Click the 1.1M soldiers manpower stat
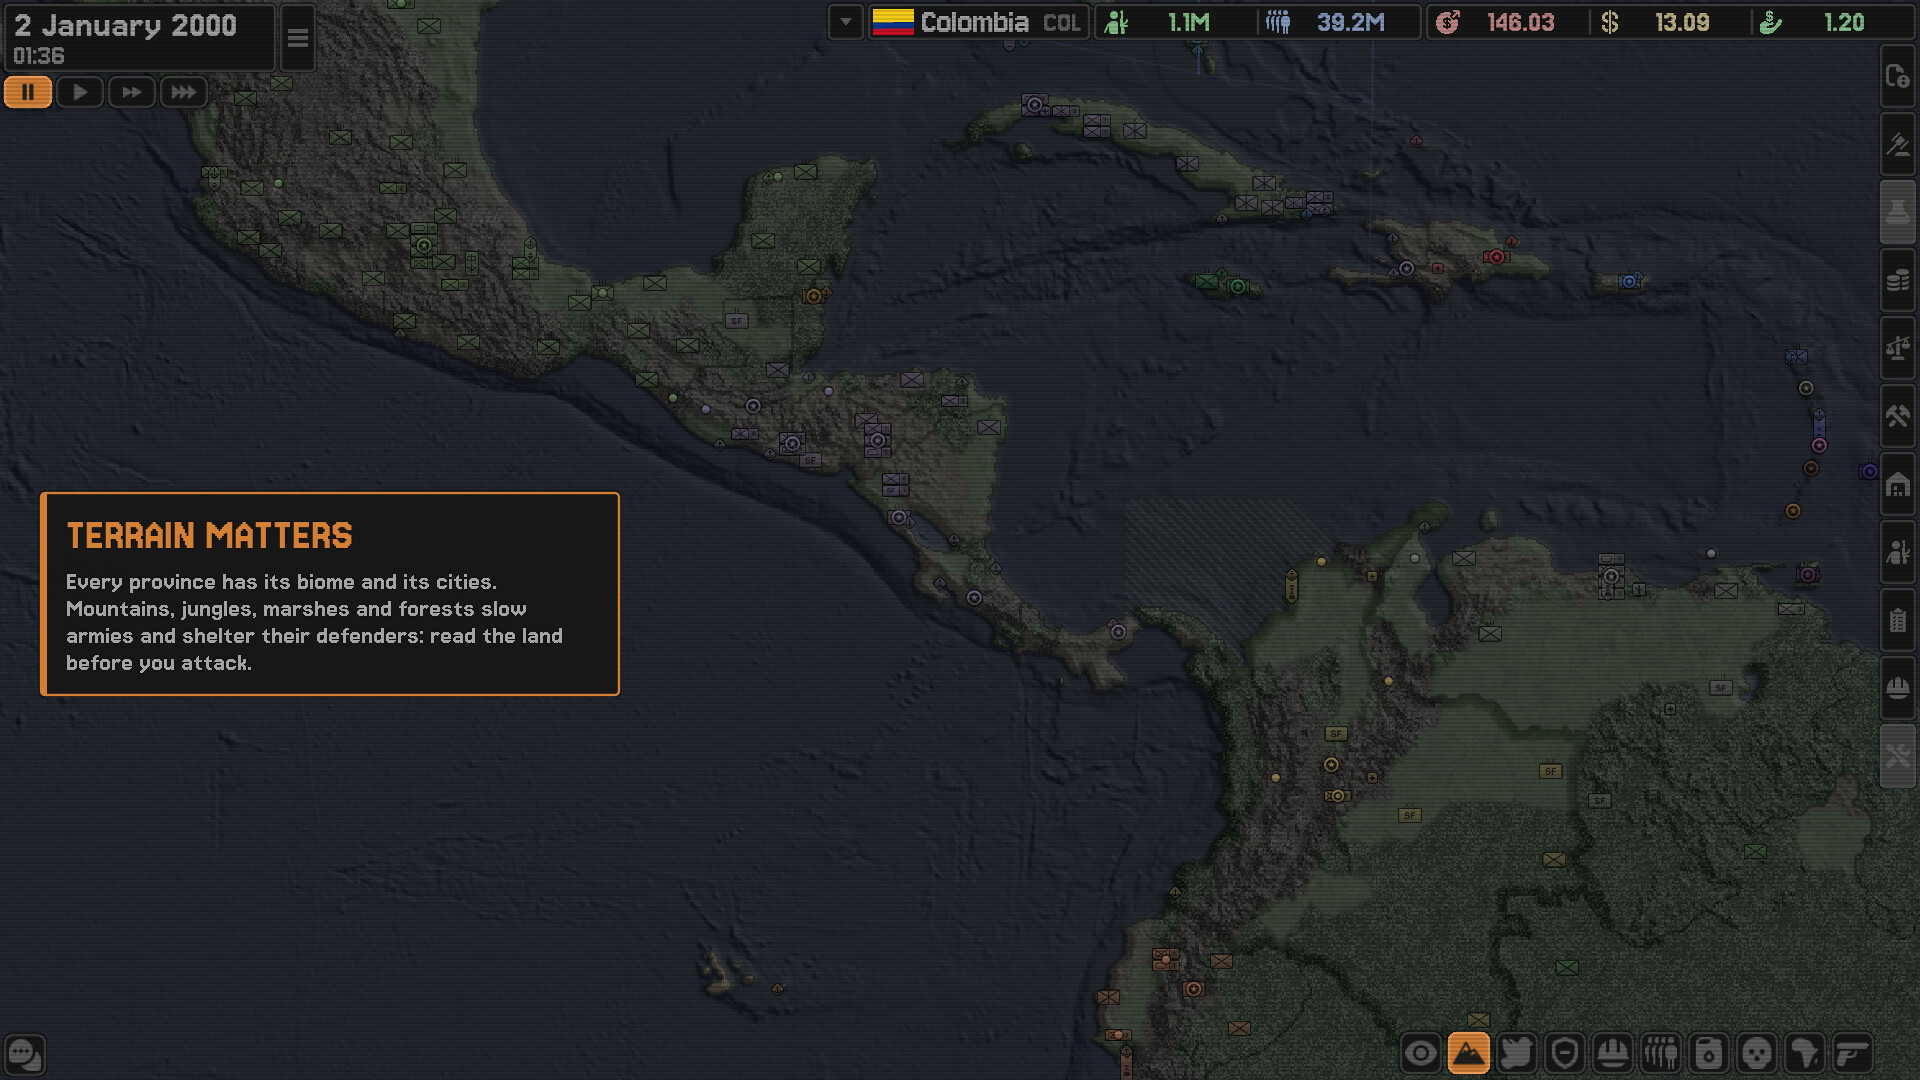The width and height of the screenshot is (1920, 1080). pyautogui.click(x=1174, y=22)
